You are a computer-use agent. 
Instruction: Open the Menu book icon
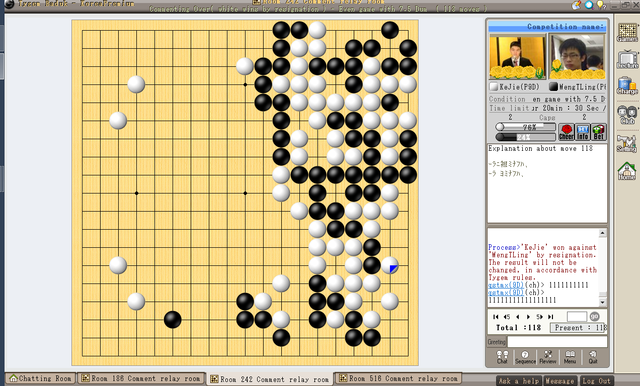(x=570, y=357)
